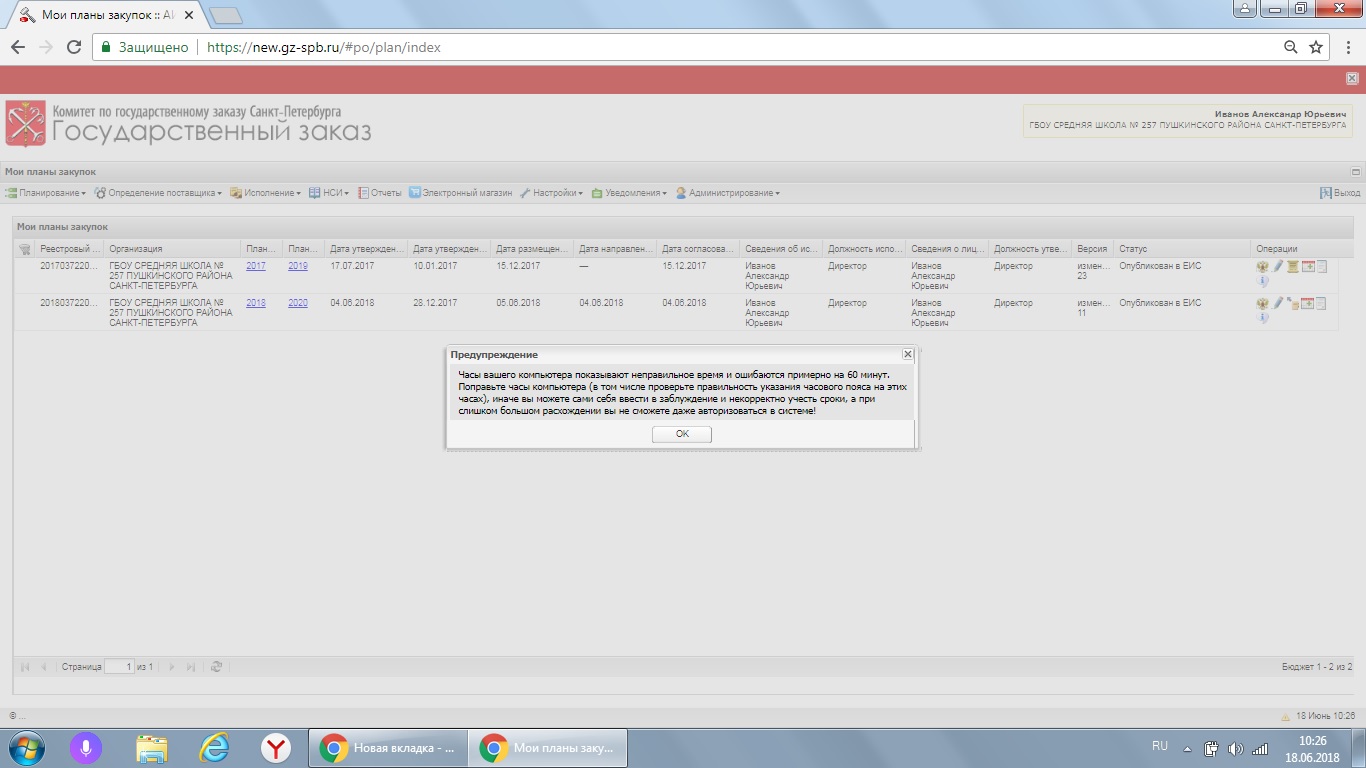Open the document icon in the 2017 plan row
The width and height of the screenshot is (1366, 768).
pos(1321,266)
